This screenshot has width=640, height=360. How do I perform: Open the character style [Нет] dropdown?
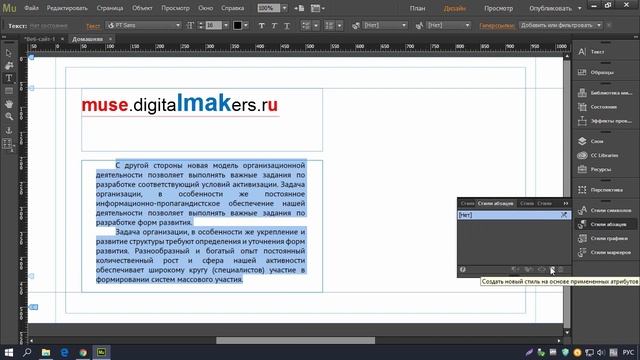click(448, 25)
